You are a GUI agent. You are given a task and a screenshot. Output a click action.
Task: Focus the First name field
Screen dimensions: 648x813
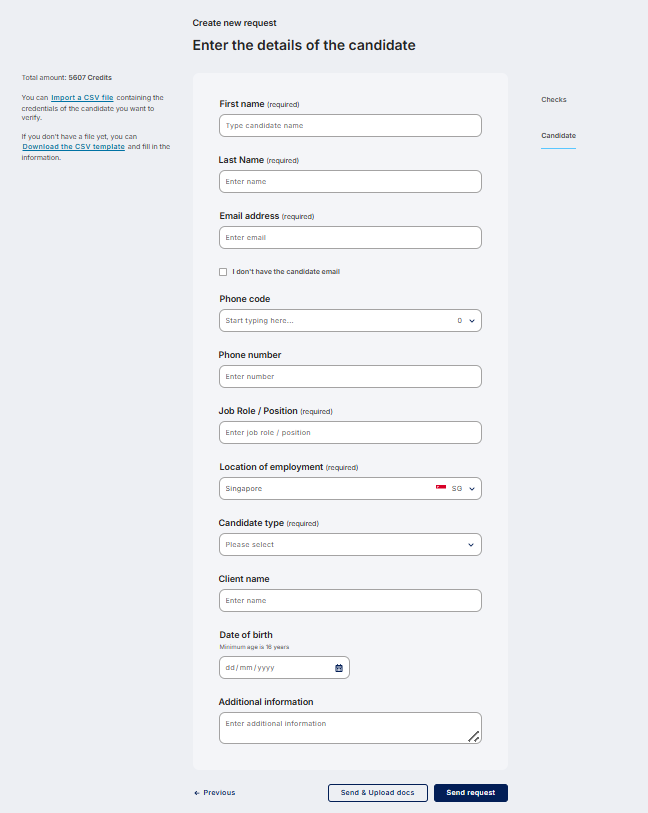click(350, 126)
